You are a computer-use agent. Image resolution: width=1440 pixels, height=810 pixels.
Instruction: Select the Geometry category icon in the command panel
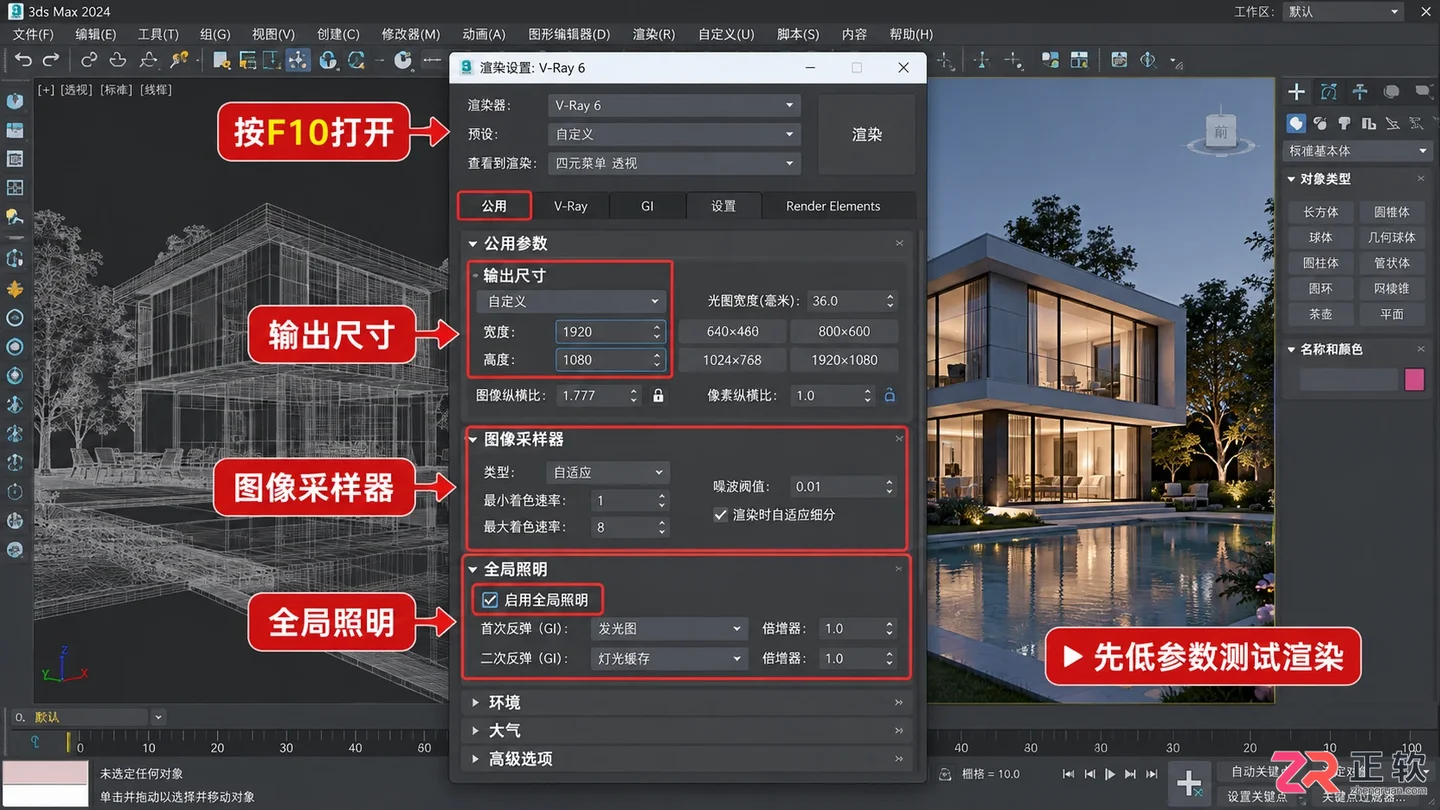(1297, 124)
